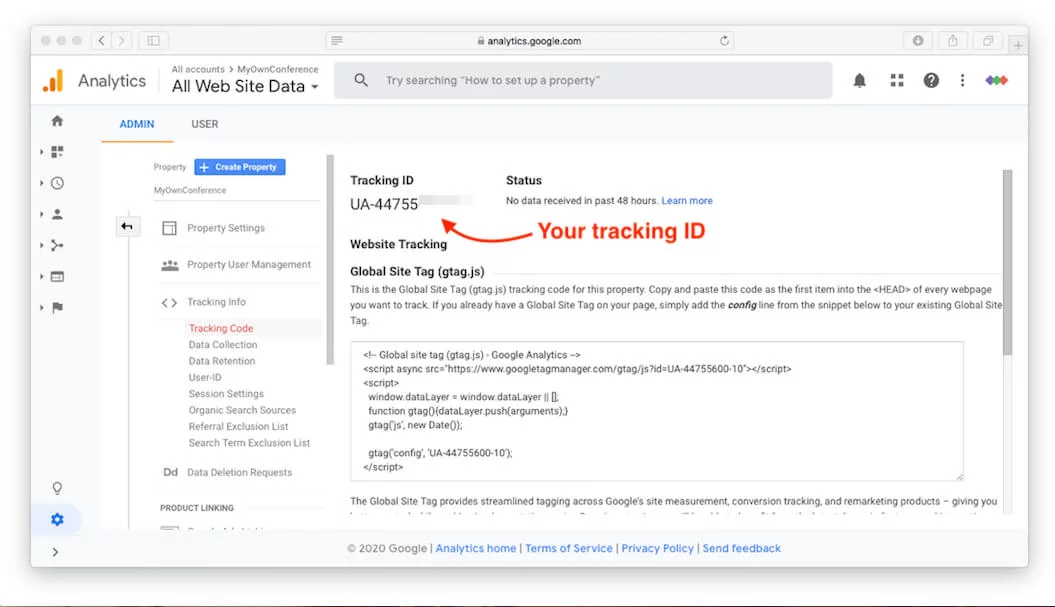This screenshot has width=1055, height=607.
Task: Open Analytics Intelligence insights lightbulb
Action: [x=57, y=487]
